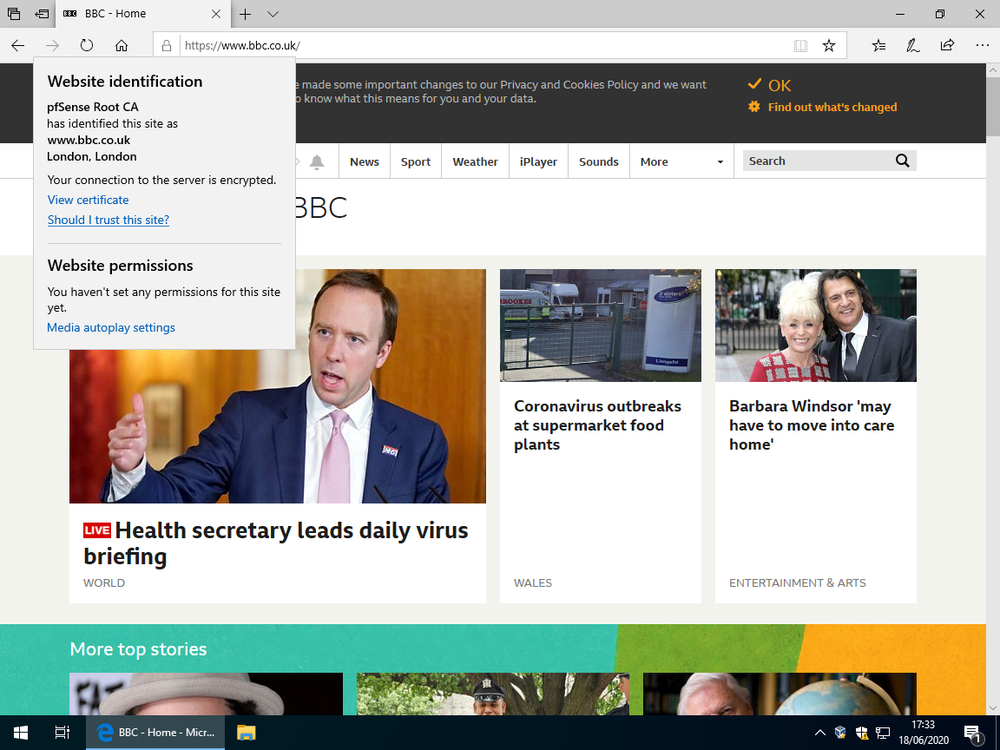The height and width of the screenshot is (750, 1000).
Task: Click the address bar URL
Action: (x=242, y=45)
